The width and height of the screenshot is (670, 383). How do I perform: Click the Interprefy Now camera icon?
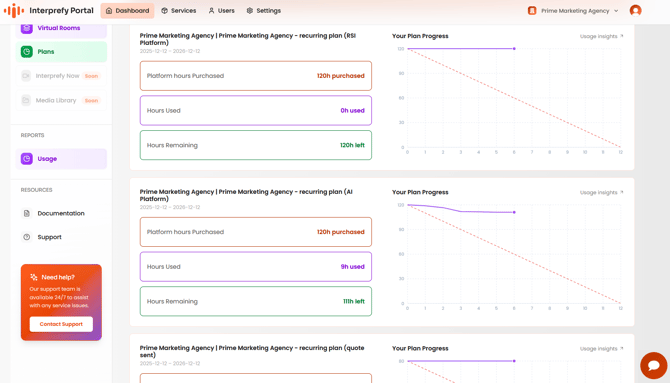pos(26,76)
